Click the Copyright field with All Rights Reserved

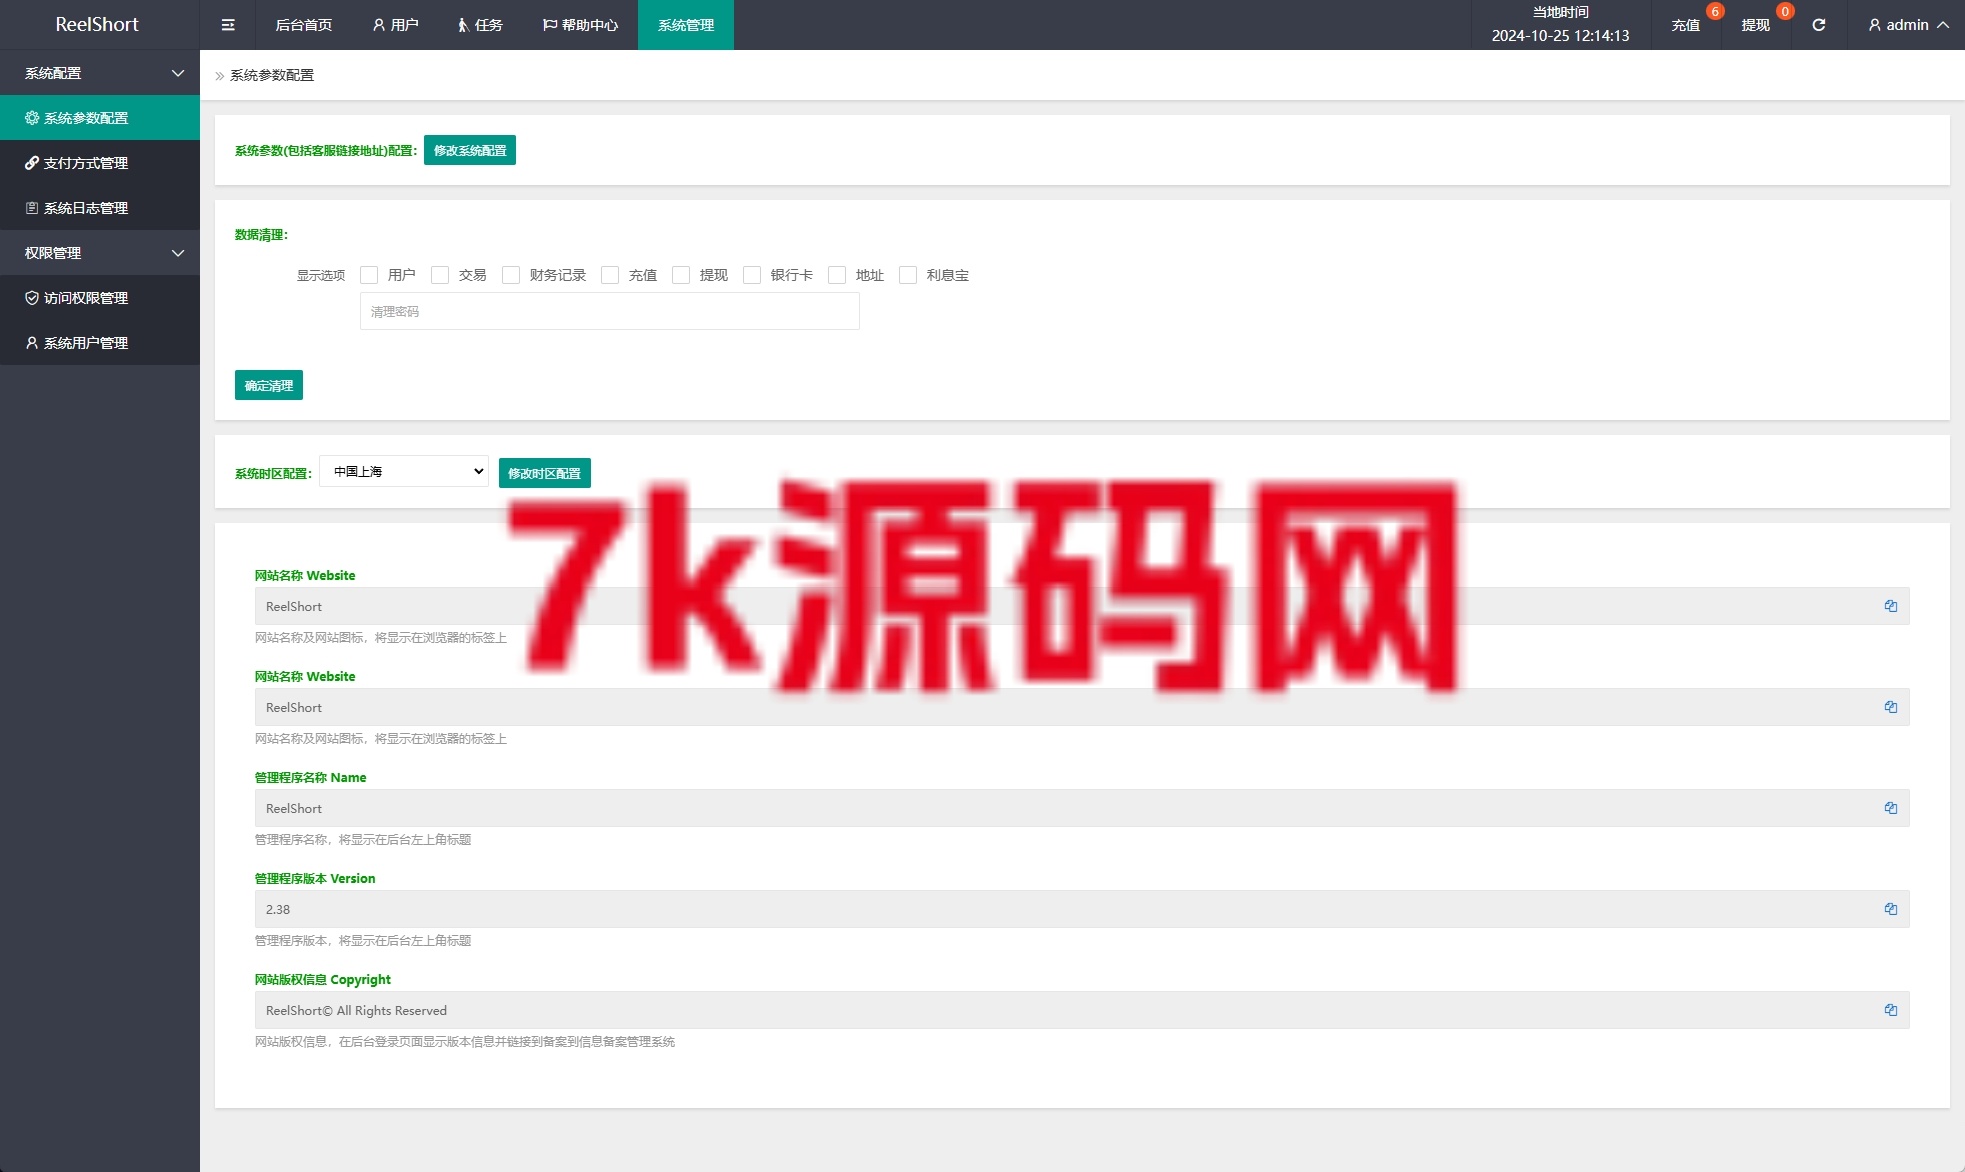point(1082,1010)
